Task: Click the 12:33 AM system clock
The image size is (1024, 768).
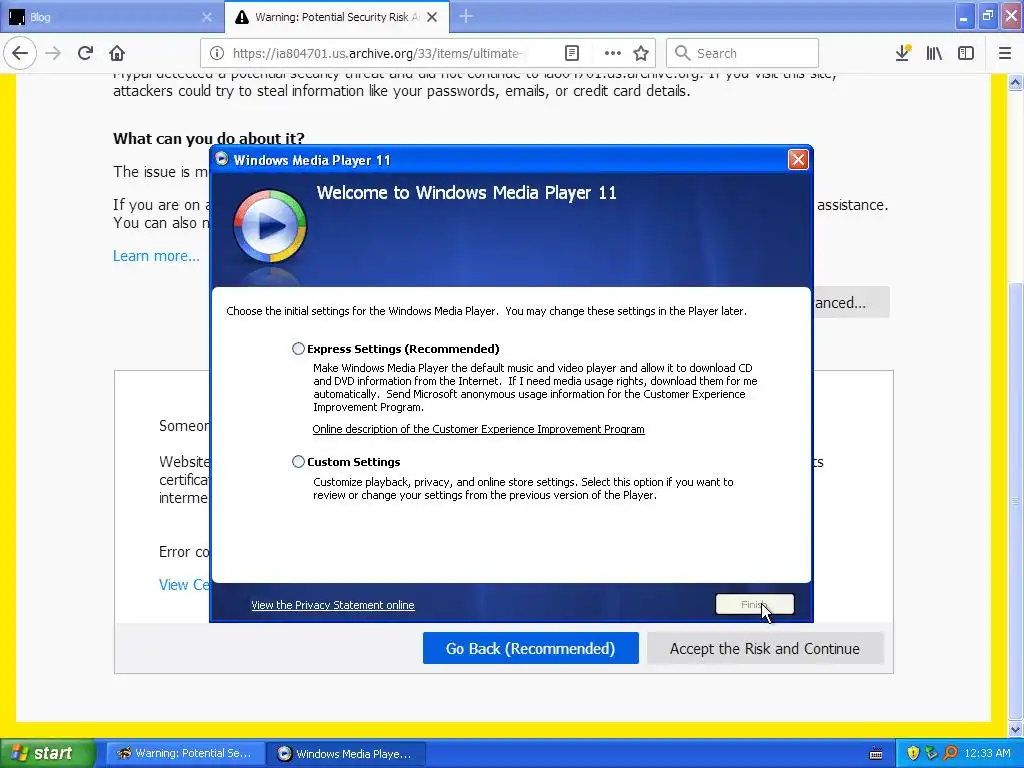Action: (987, 753)
